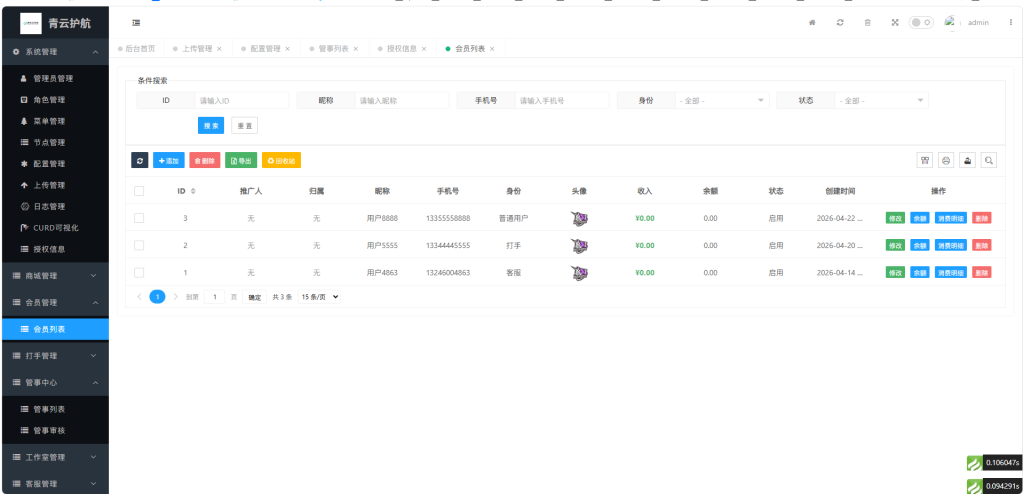
Task: Switch to the 配置管理 tab
Action: pos(264,48)
